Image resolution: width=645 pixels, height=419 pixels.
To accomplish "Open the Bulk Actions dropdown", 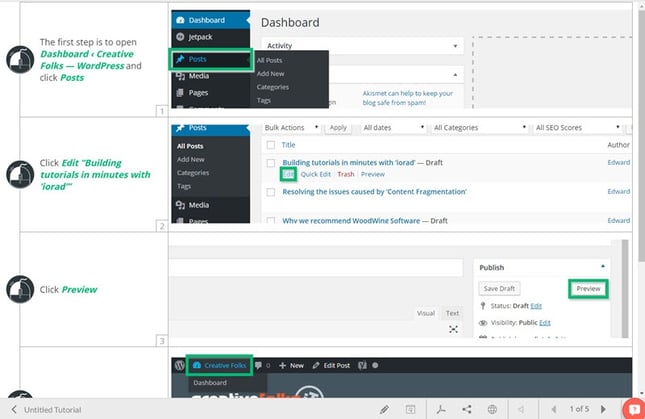I will (x=292, y=128).
